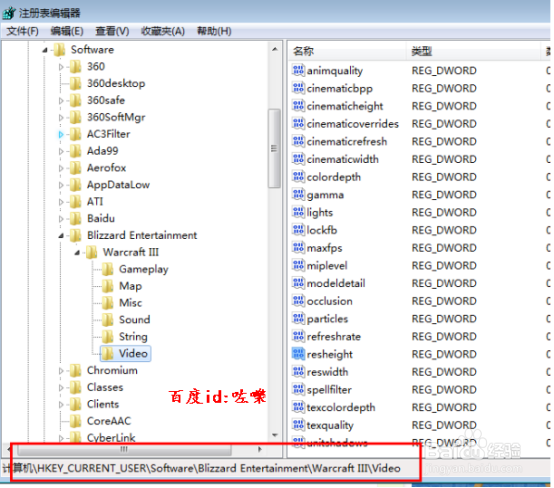Click the reswidth value icon
Viewport: 554px width, 488px height.
298,371
